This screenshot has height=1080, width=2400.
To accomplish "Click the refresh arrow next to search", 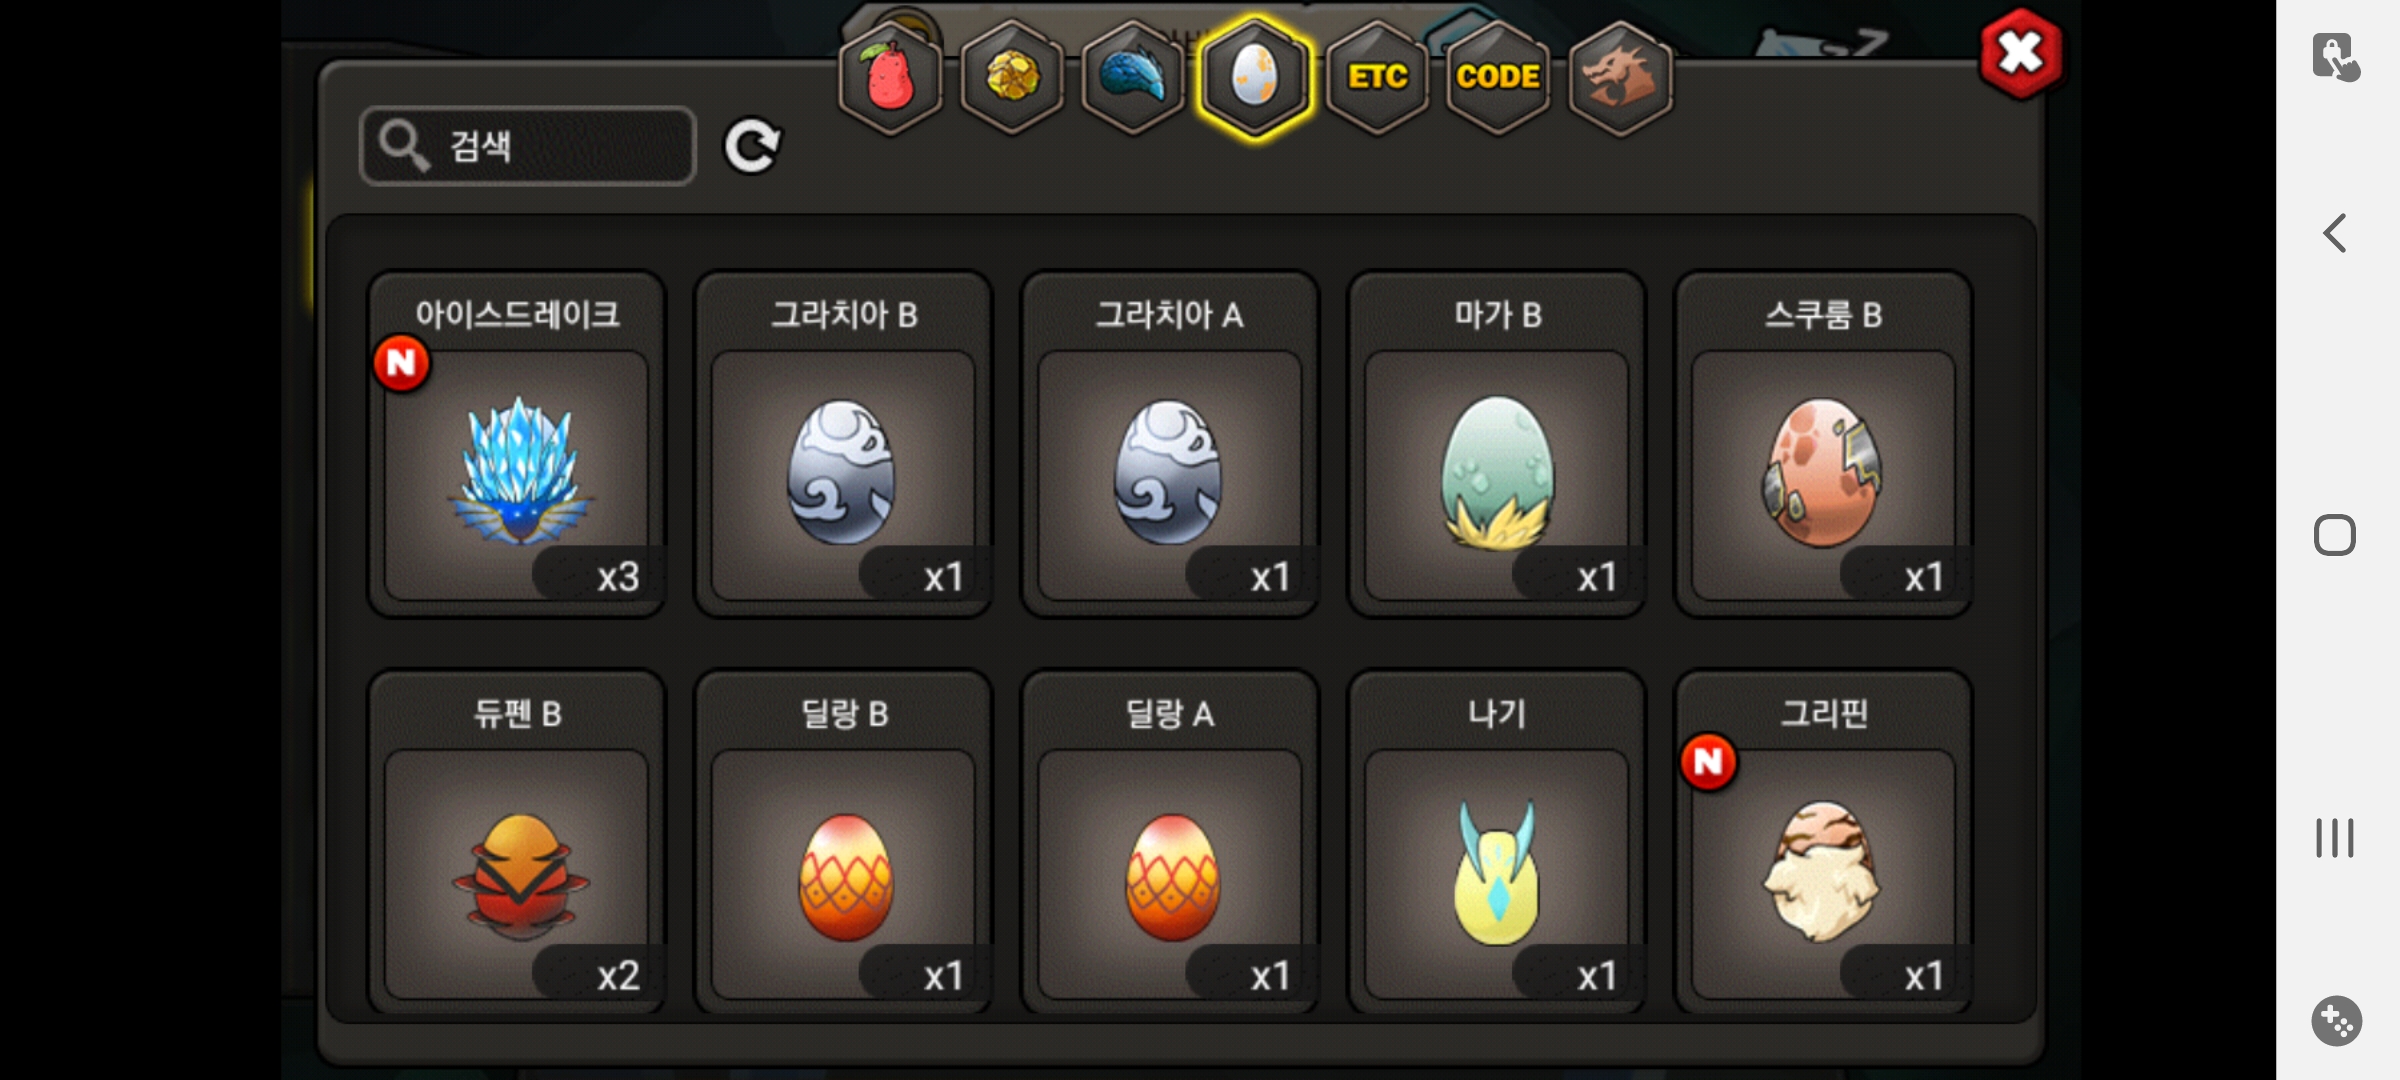I will click(752, 147).
